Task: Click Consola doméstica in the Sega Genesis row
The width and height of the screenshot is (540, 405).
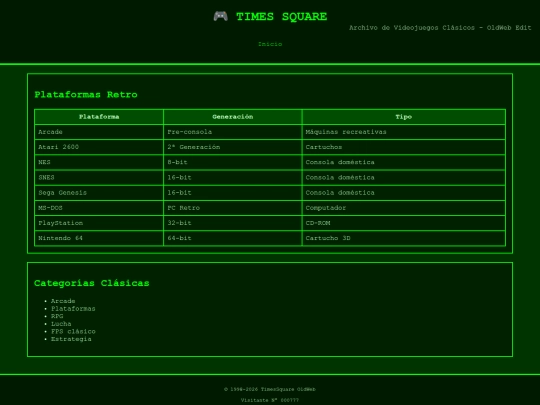Action: 404,193
